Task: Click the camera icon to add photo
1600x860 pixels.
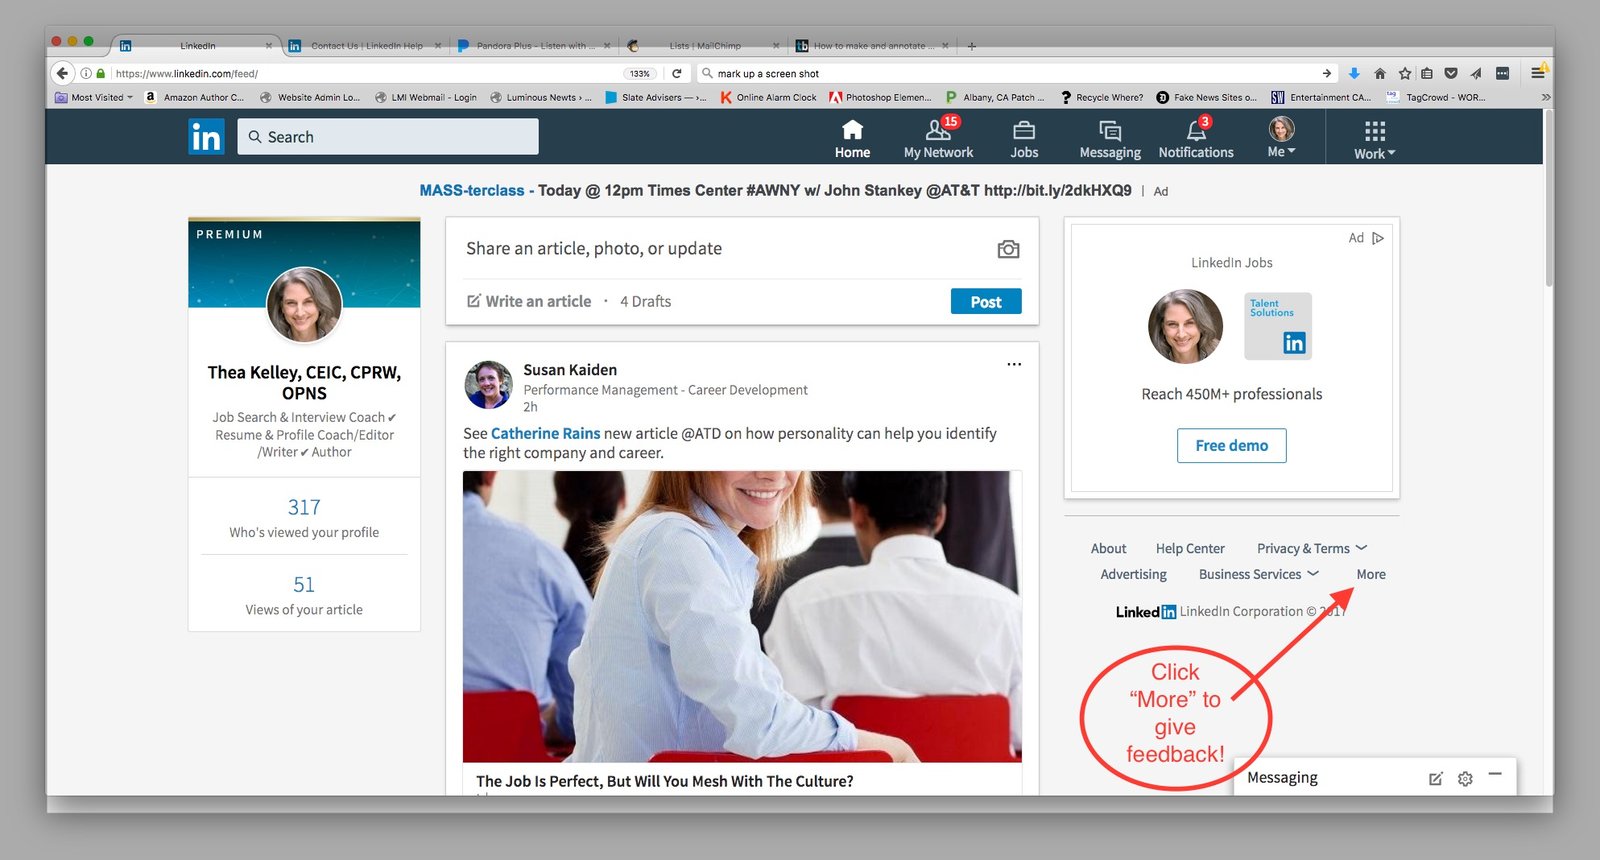Action: (x=1008, y=249)
